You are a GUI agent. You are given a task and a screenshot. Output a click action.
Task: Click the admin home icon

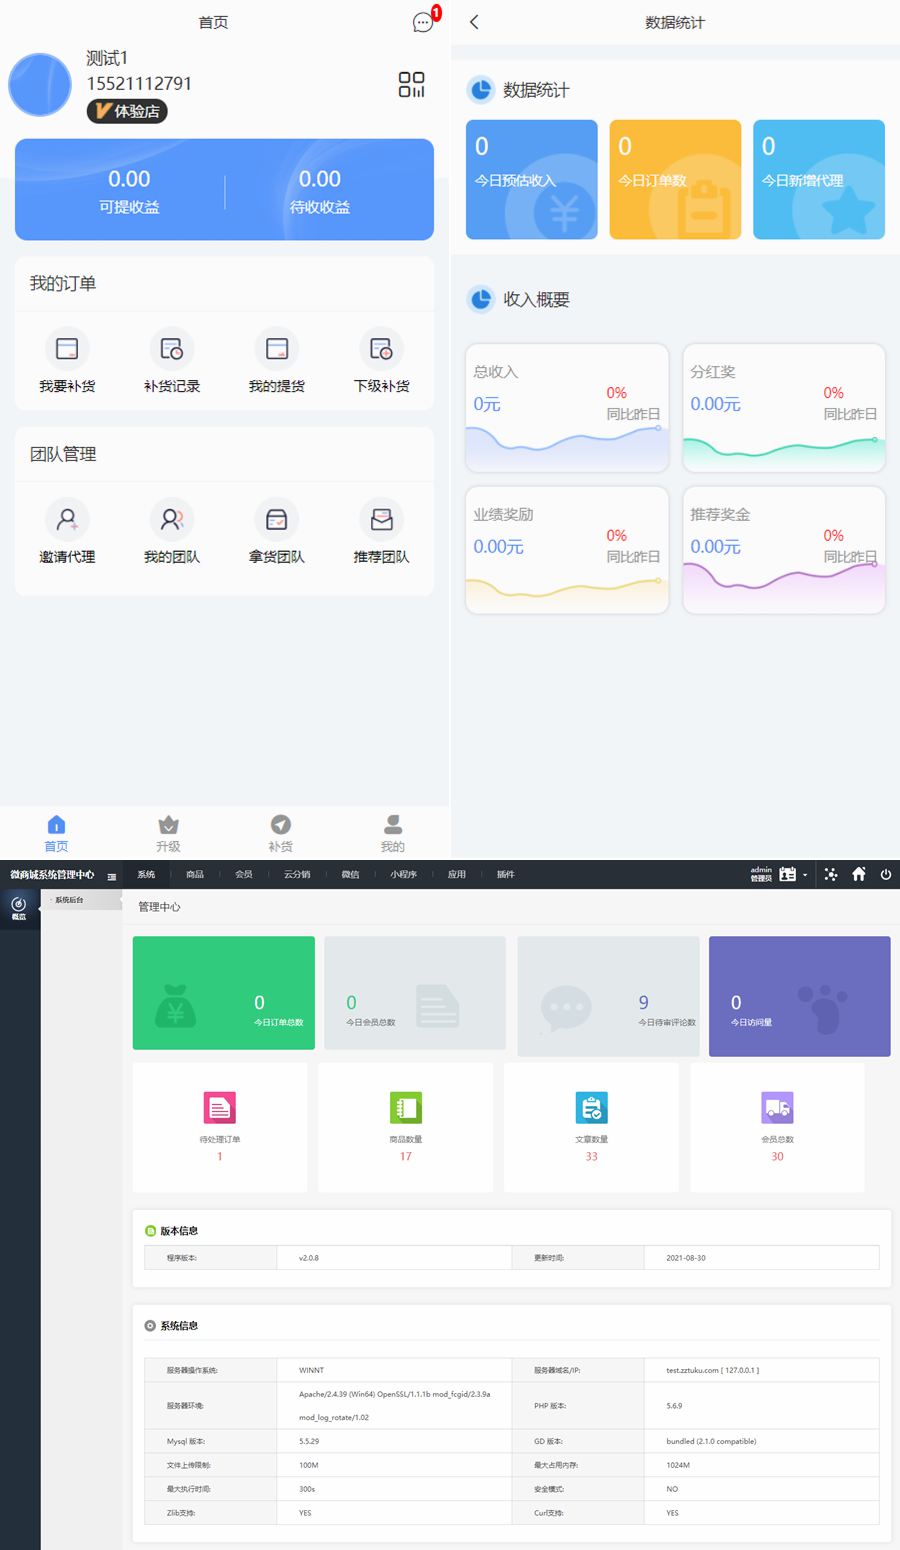pos(858,874)
